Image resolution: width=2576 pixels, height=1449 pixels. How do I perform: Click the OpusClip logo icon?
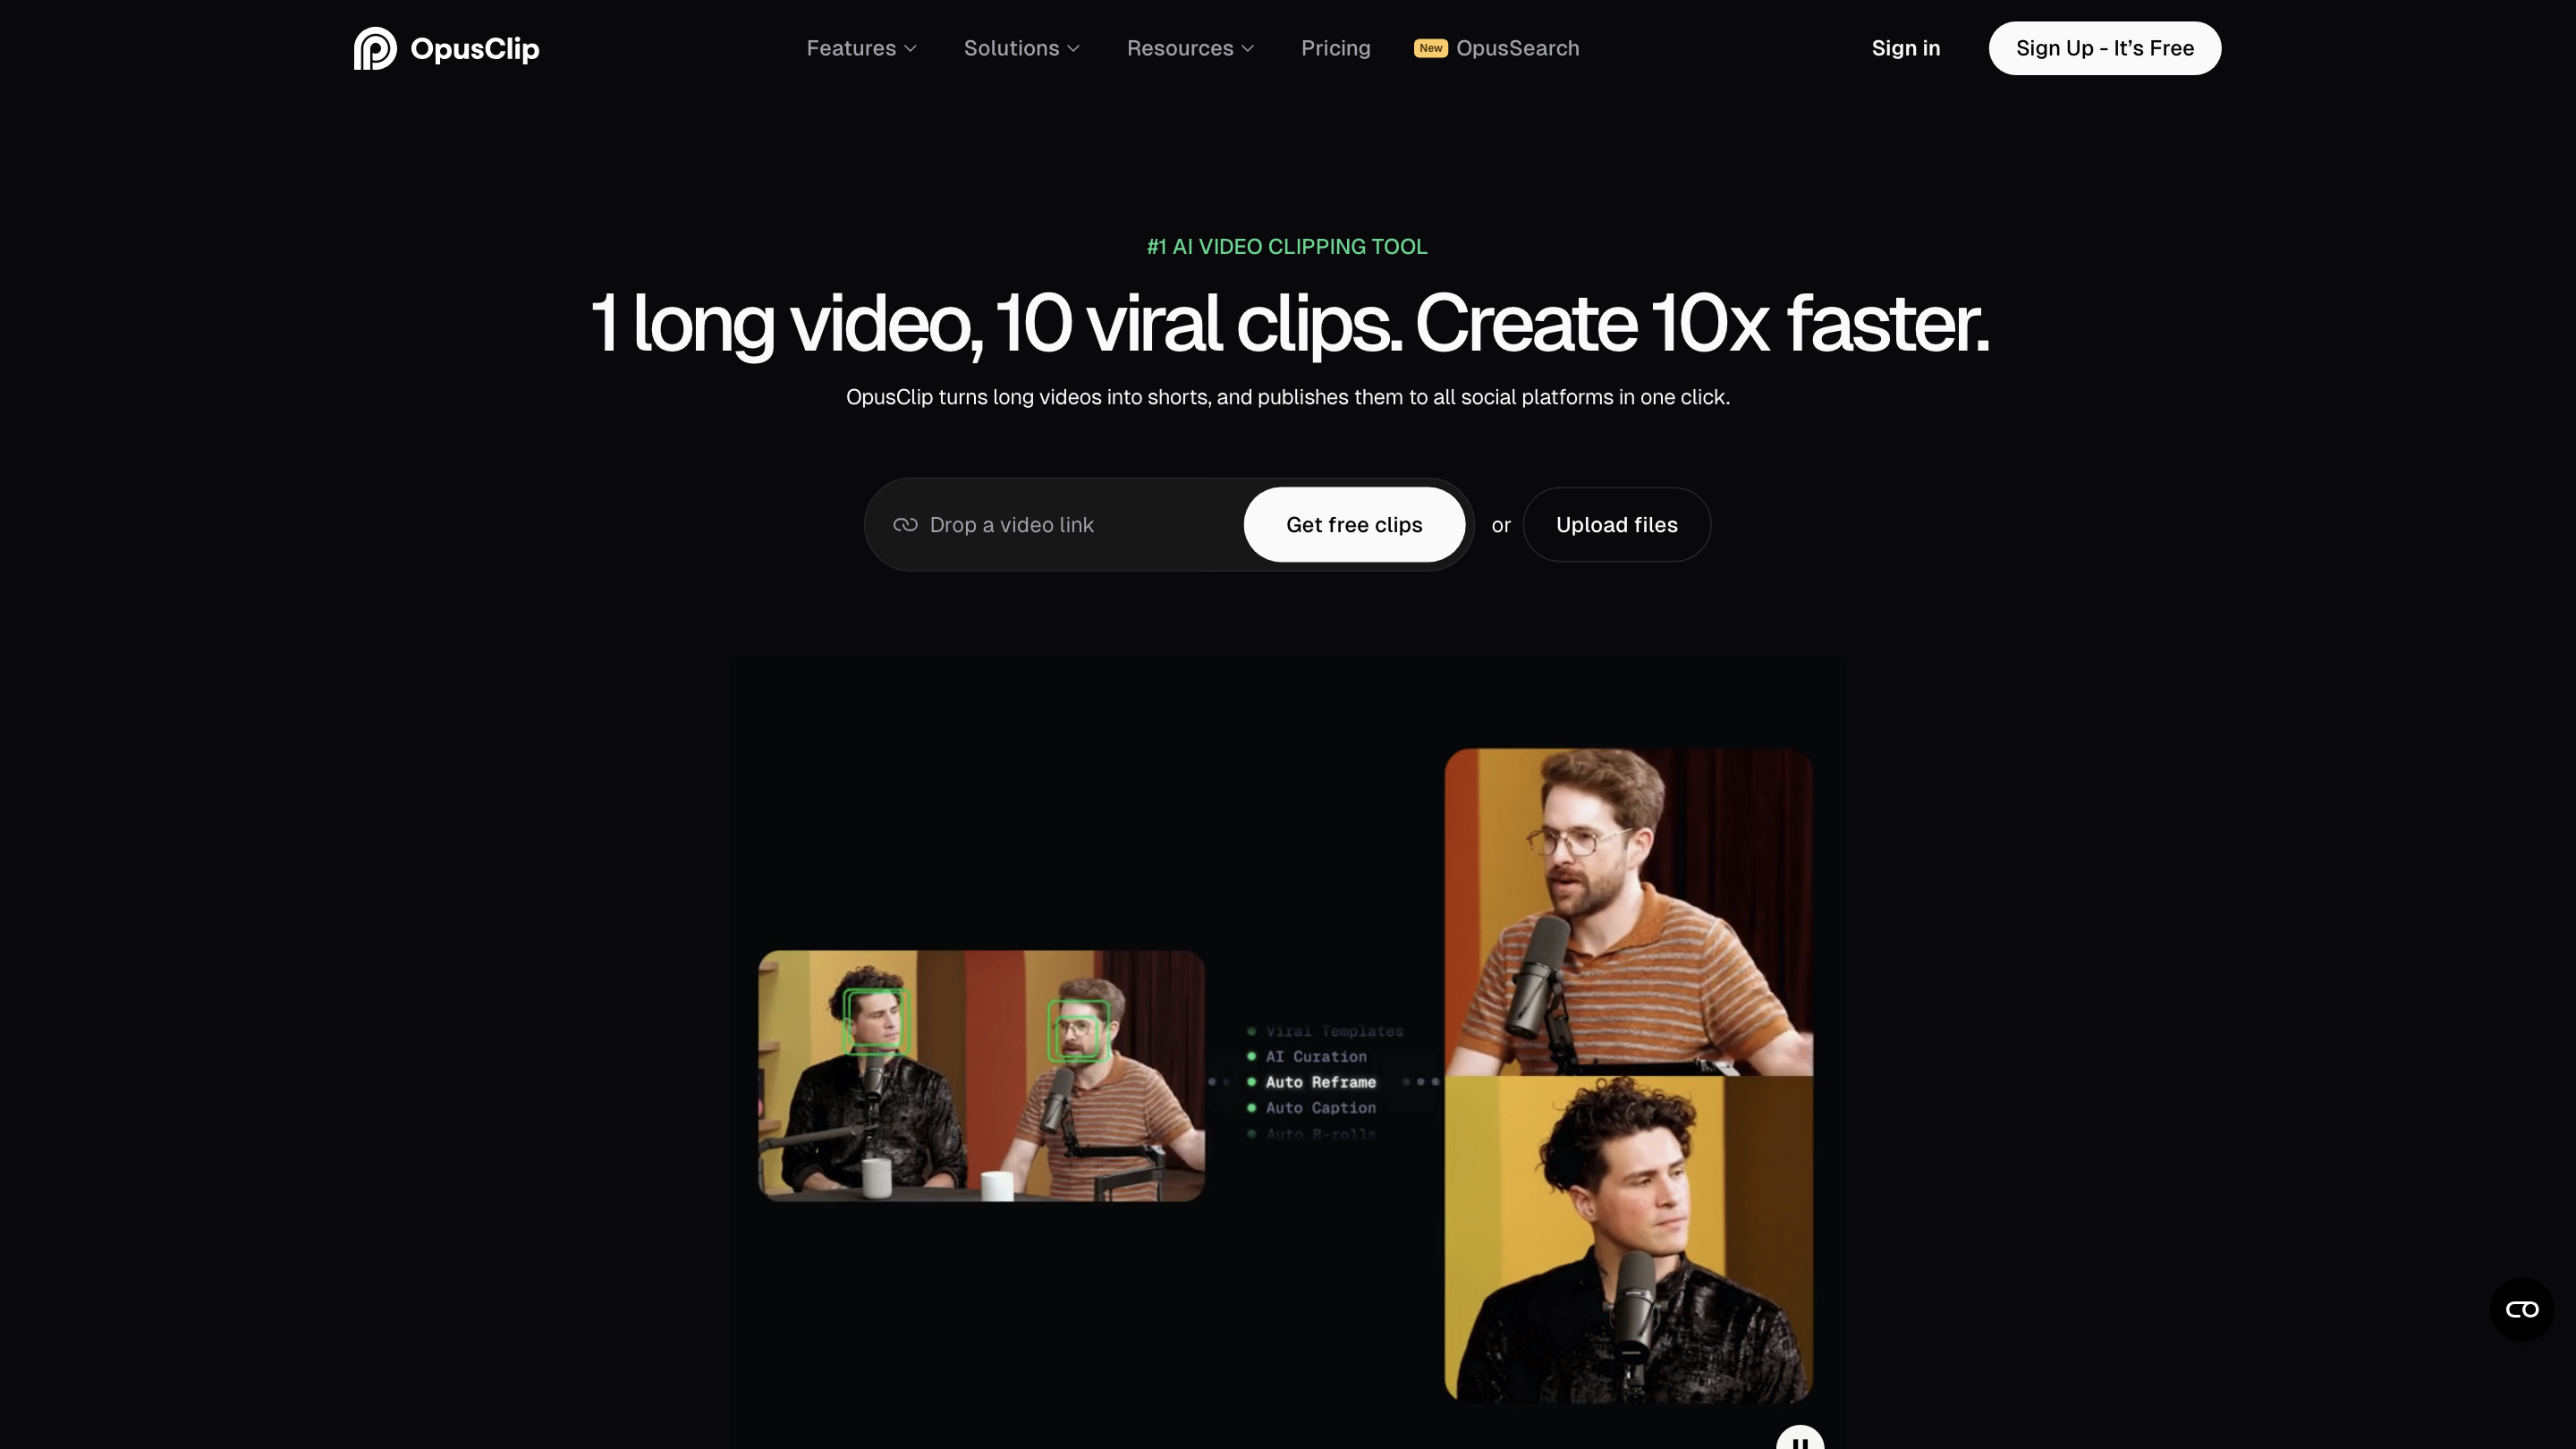click(375, 48)
